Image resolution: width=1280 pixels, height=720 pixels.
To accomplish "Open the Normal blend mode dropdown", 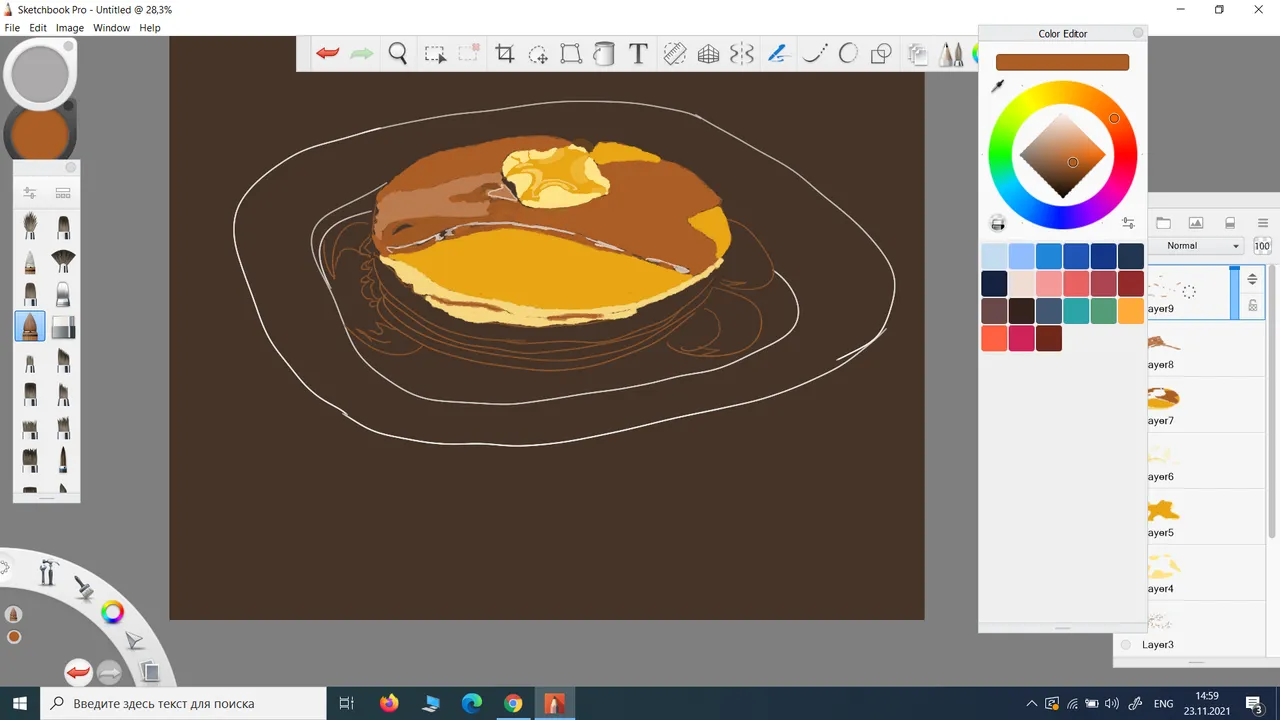I will [1196, 246].
